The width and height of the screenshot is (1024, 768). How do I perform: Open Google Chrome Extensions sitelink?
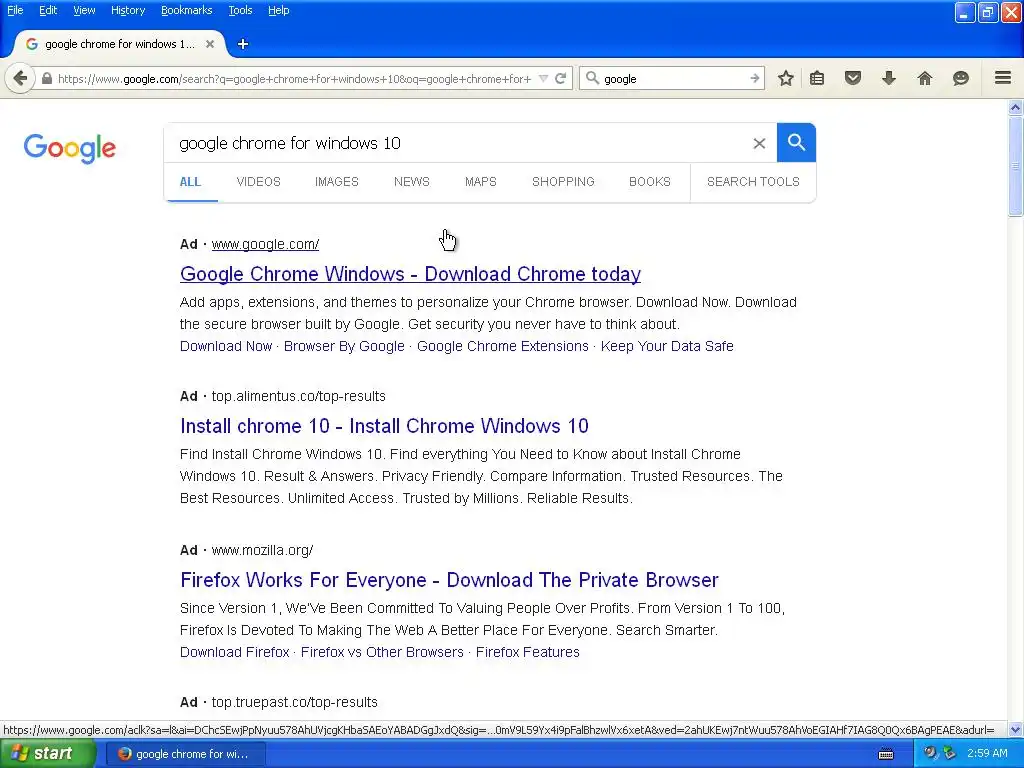[x=503, y=346]
